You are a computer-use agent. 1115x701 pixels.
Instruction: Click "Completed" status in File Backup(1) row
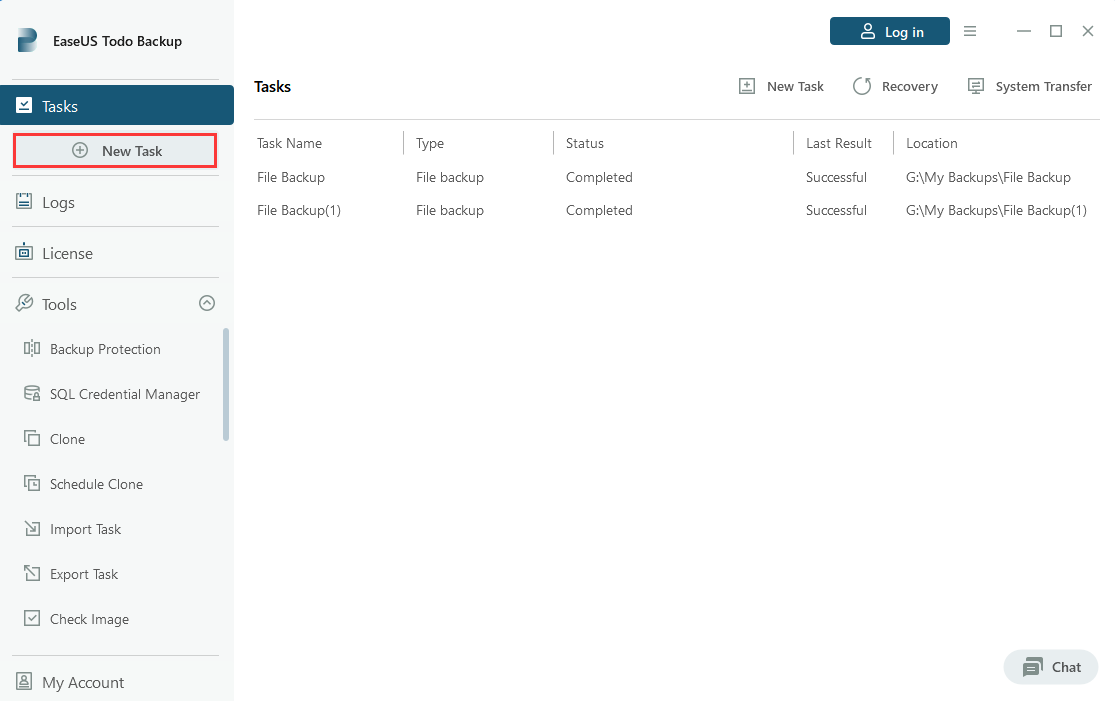(599, 210)
